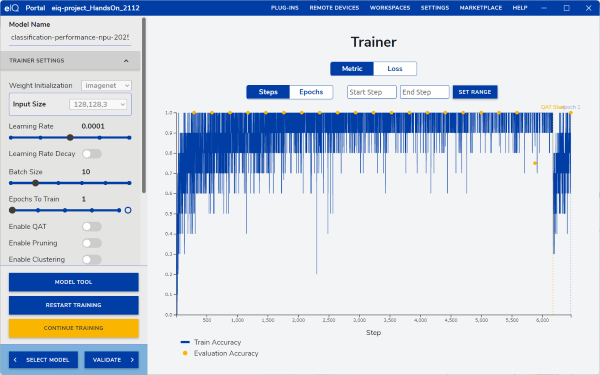Open Weight Initialization imagenet dropdown
Screen dimensions: 600x375
106,85
